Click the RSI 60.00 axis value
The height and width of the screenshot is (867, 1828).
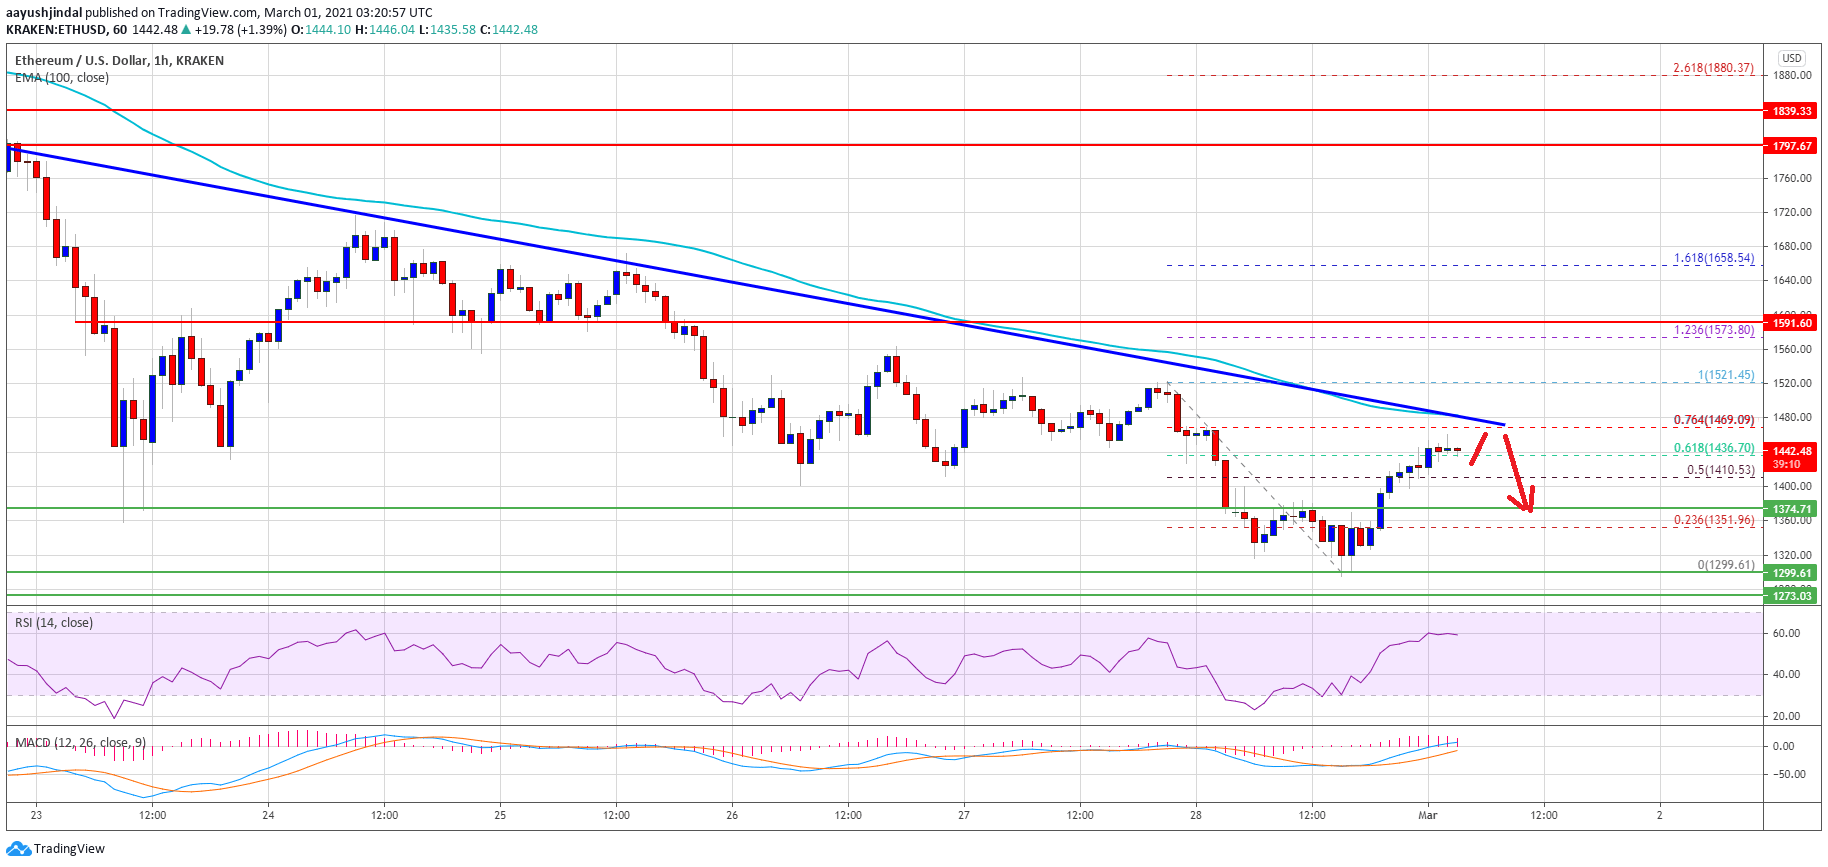tap(1786, 634)
